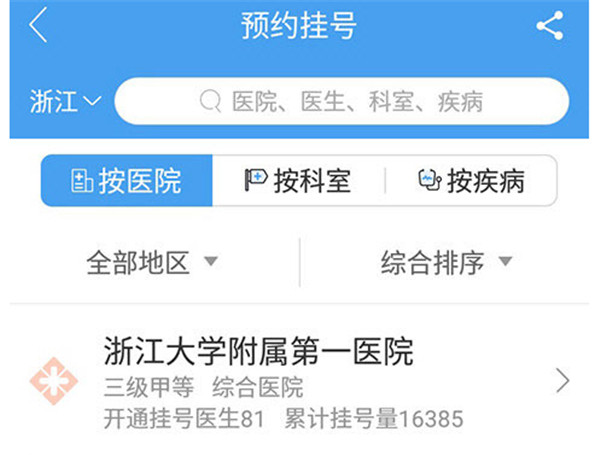600x455 pixels.
Task: Switch to the 按科室 tab
Action: pyautogui.click(x=298, y=181)
